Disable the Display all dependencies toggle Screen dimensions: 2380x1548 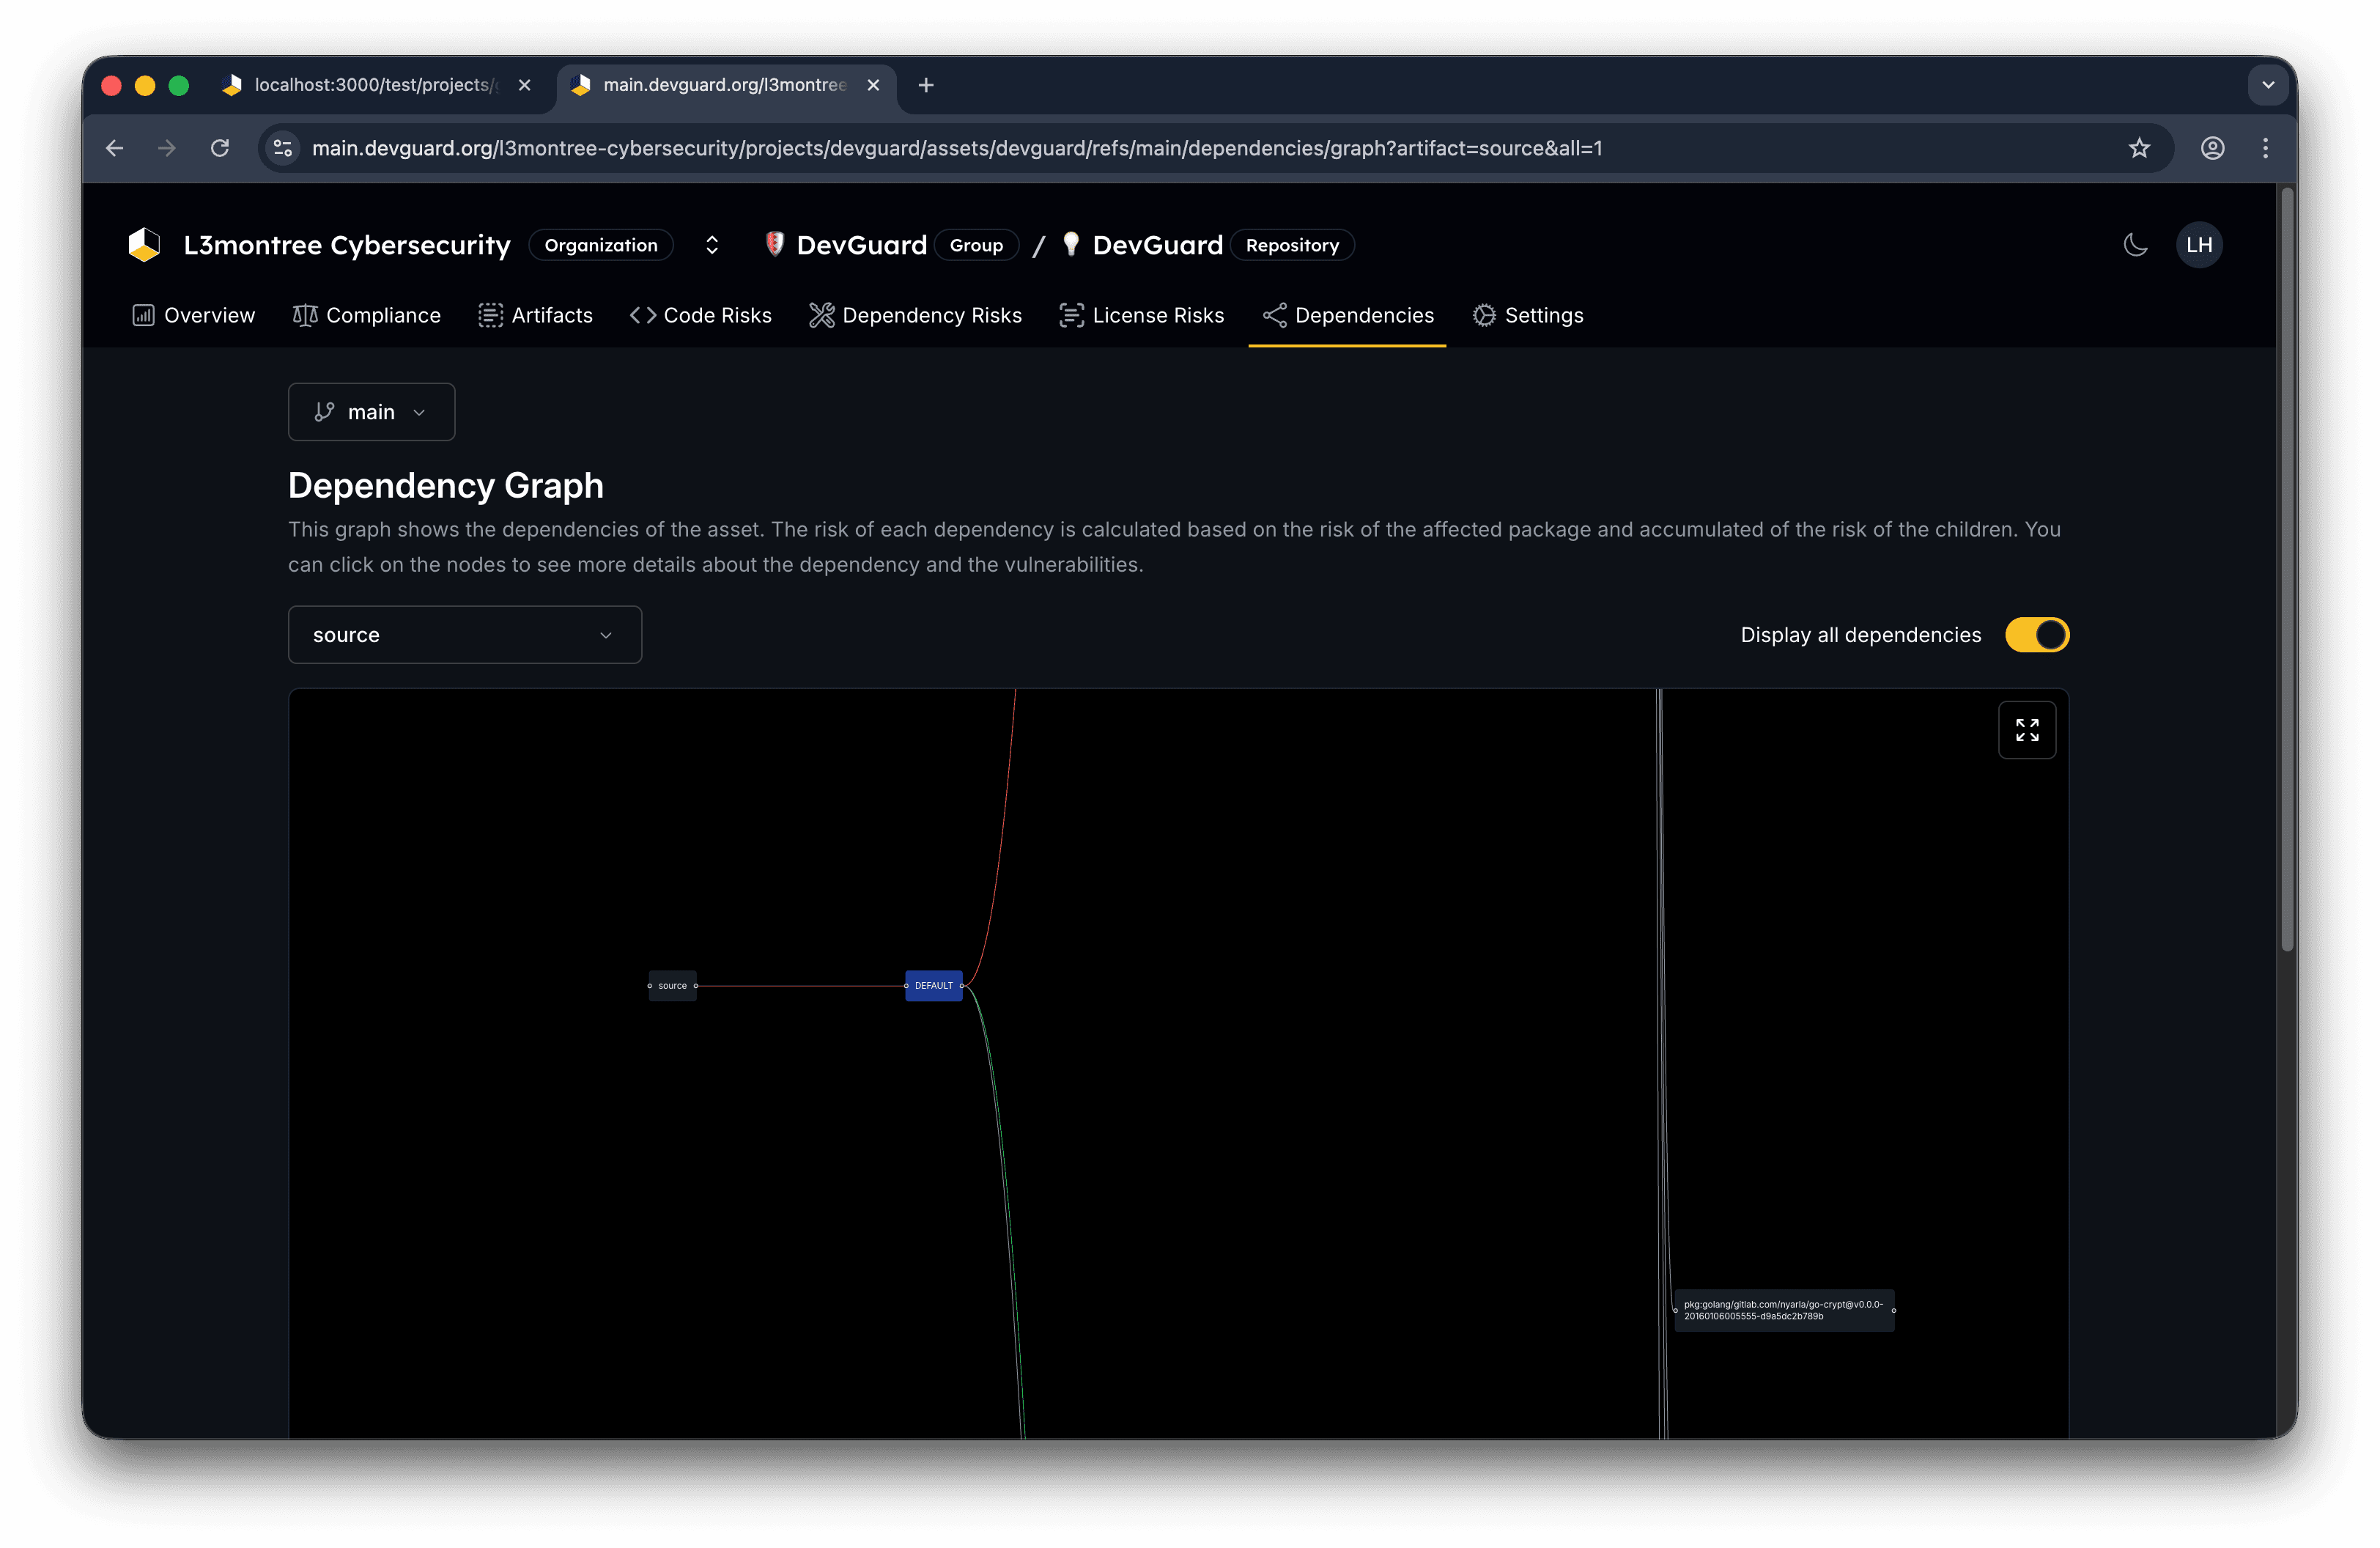(2036, 635)
